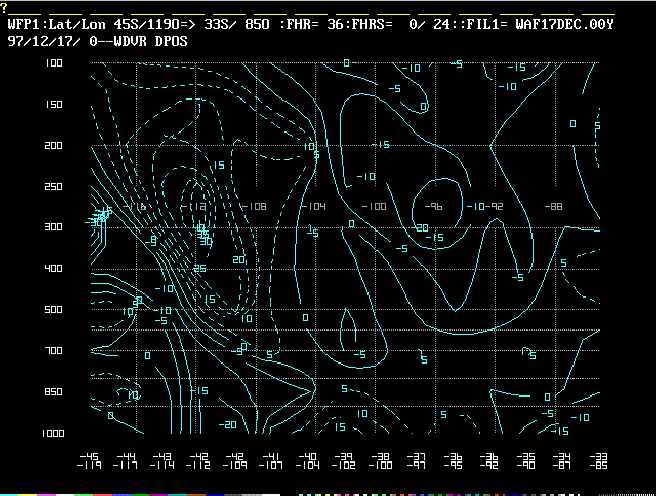Click the -102 longitude axis label

[344, 465]
